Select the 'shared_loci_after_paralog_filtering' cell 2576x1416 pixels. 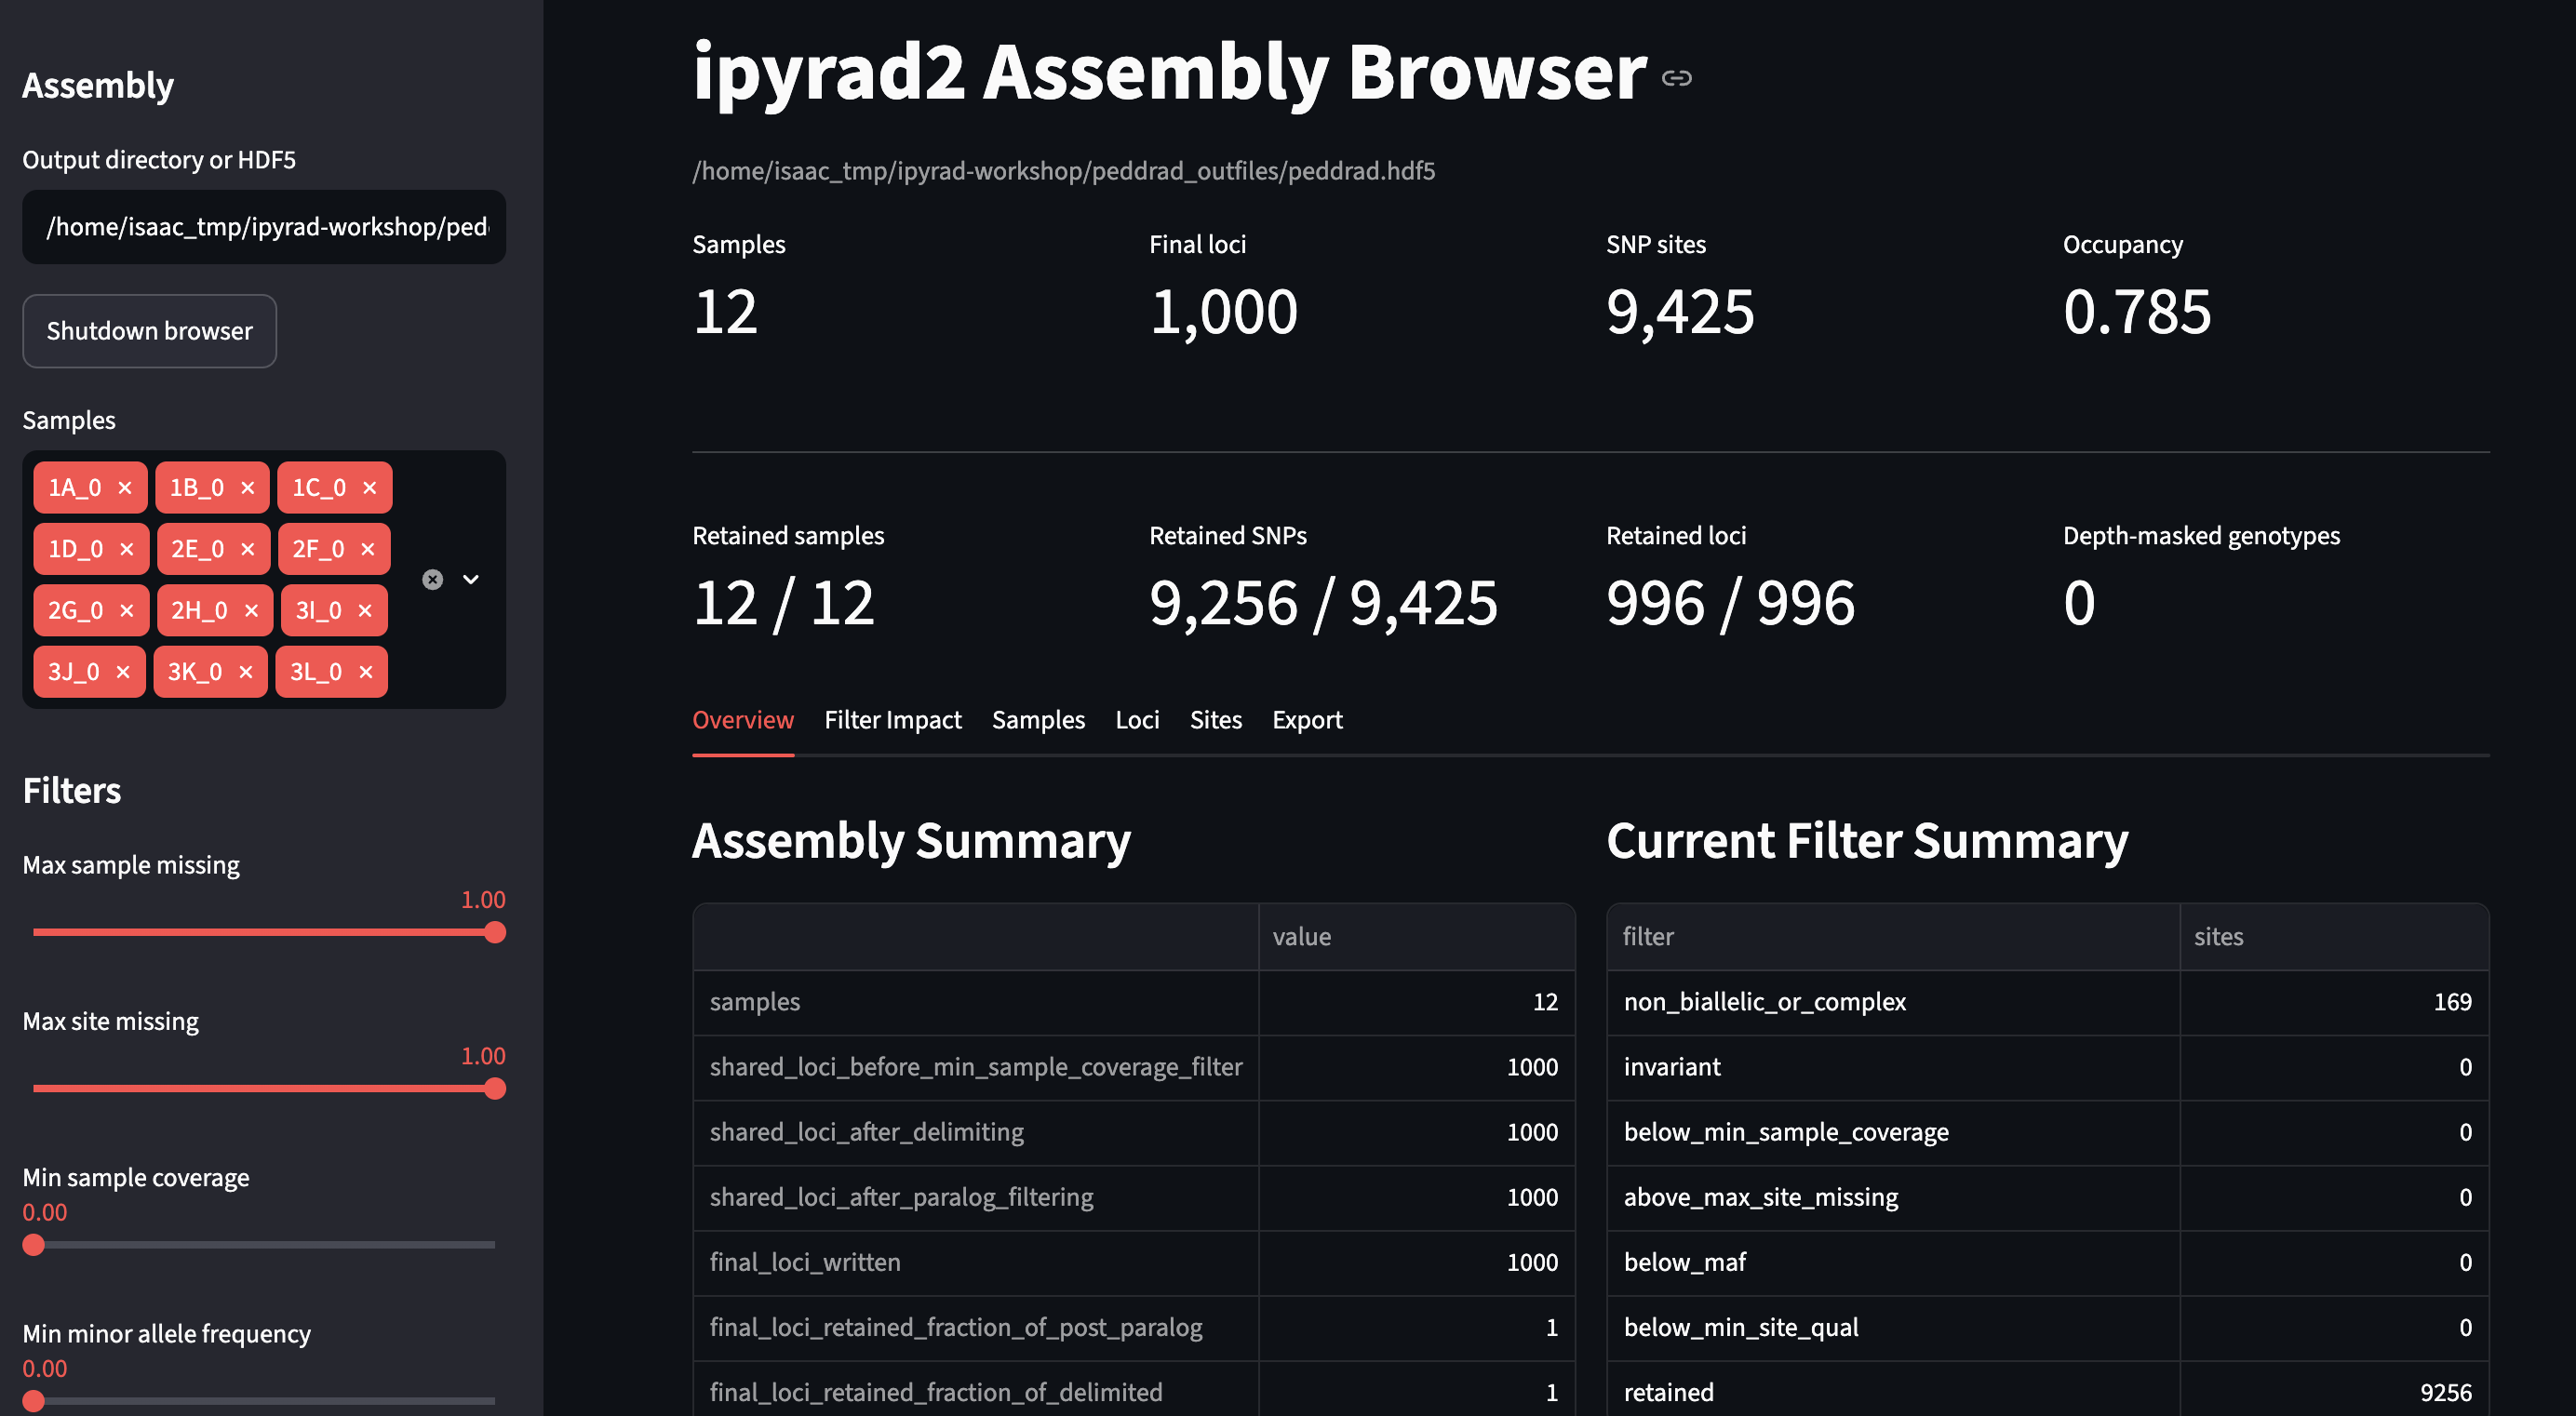click(975, 1197)
